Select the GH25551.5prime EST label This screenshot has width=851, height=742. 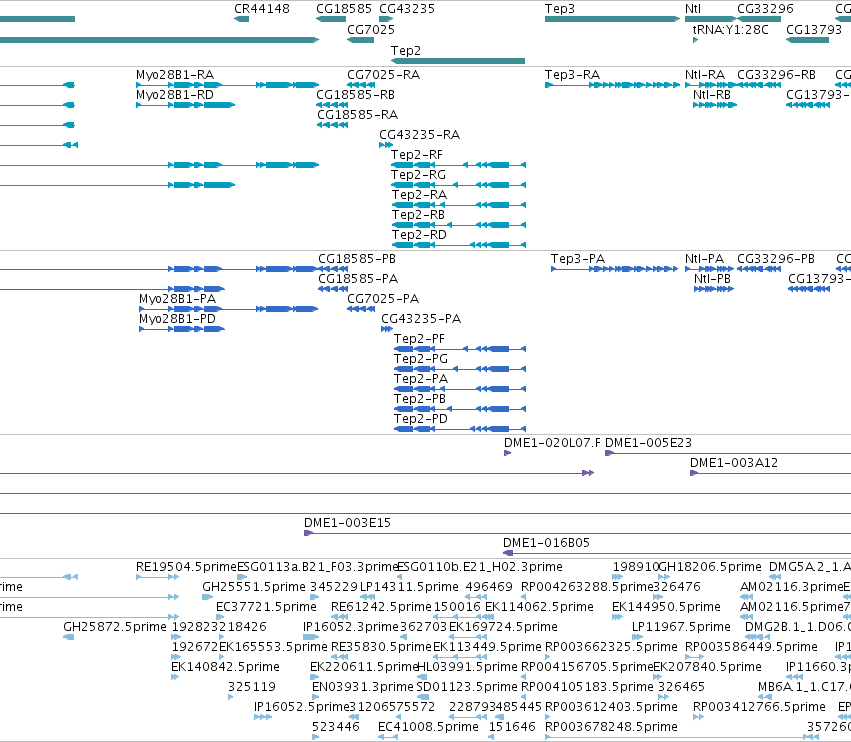tap(254, 587)
